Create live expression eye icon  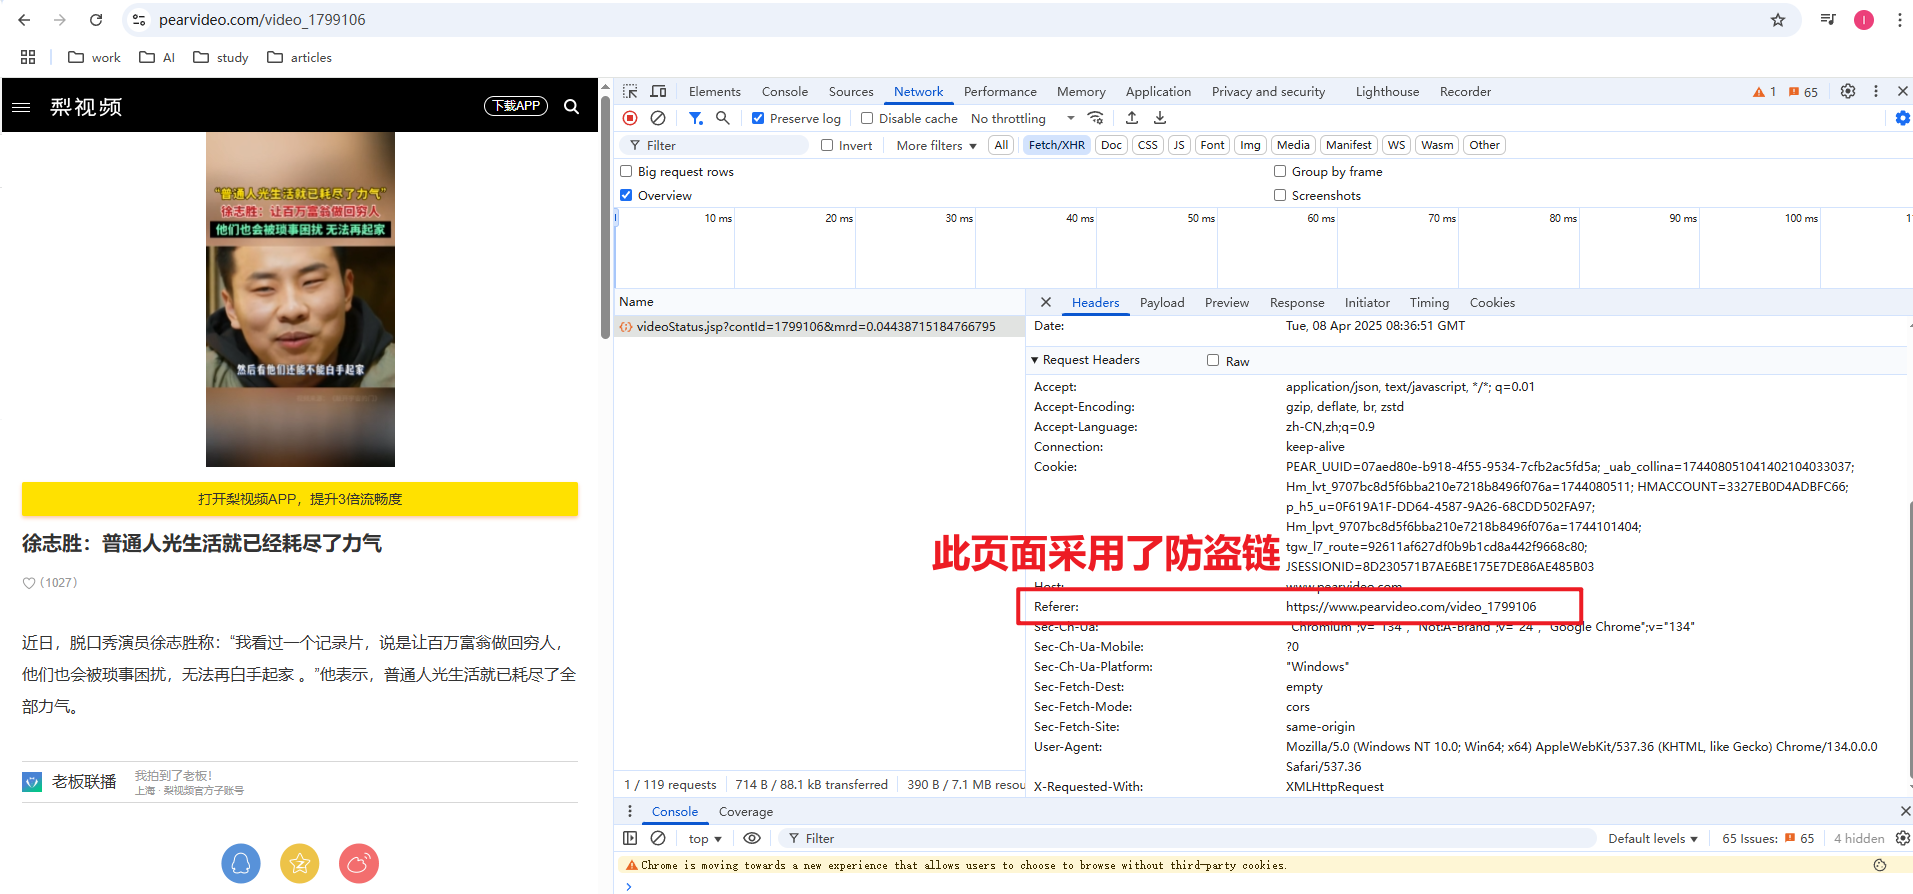[x=752, y=838]
